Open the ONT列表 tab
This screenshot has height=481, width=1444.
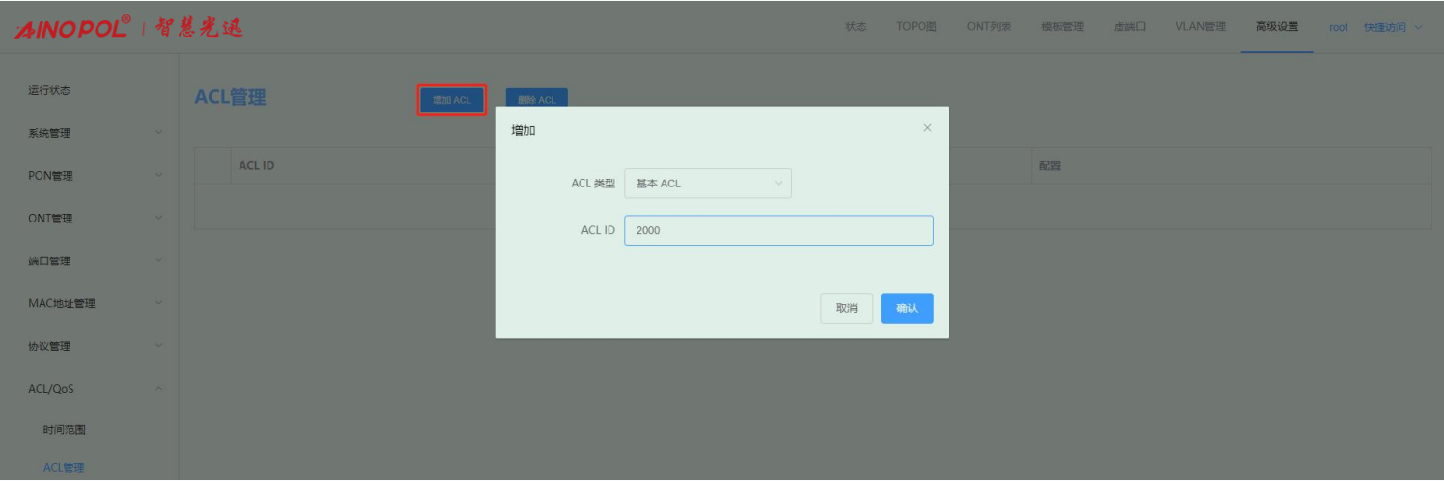click(x=988, y=27)
